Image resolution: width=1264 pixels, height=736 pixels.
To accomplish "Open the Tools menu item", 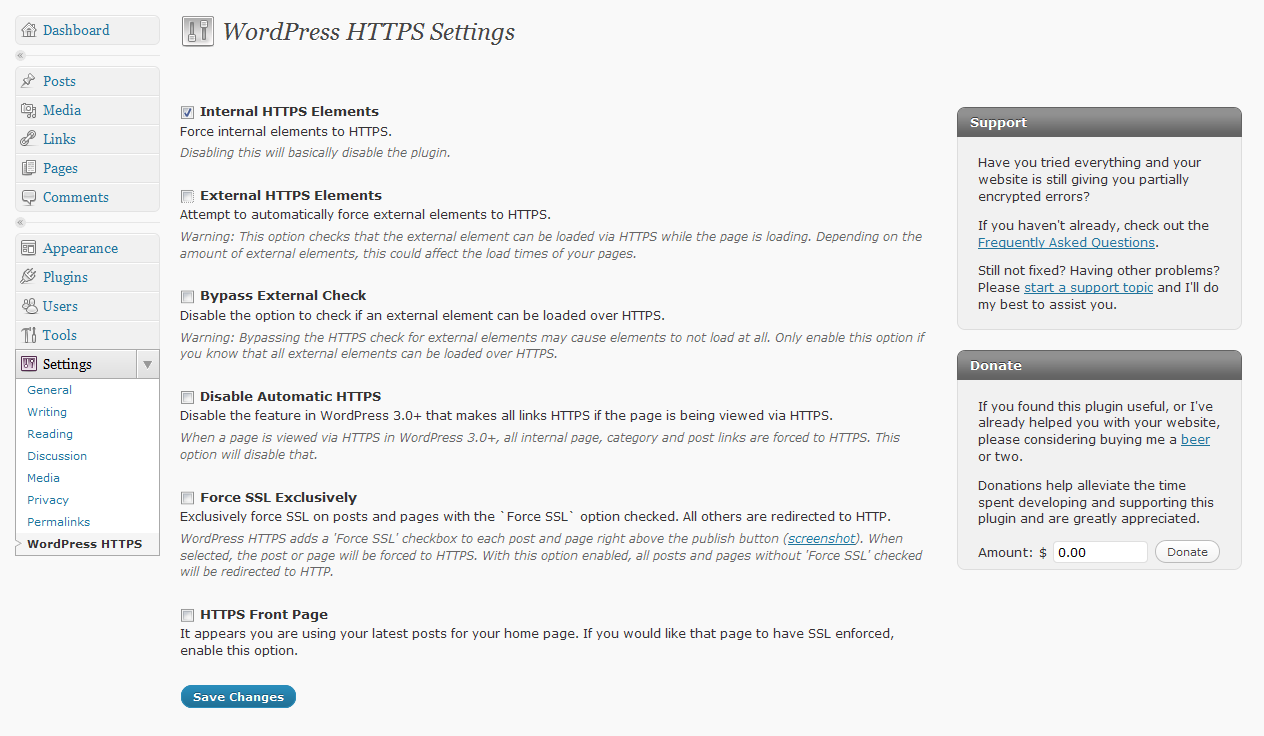I will point(60,335).
